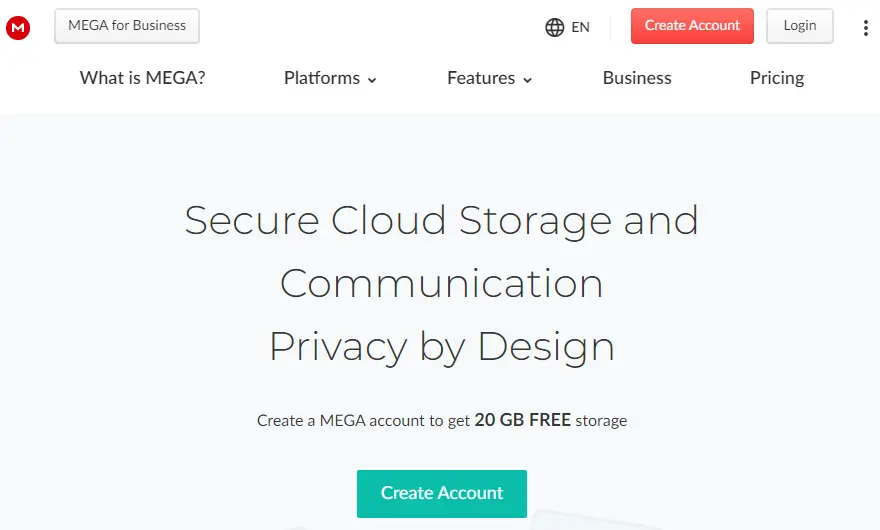
Task: Expand the Features dropdown chevron
Action: click(x=527, y=80)
